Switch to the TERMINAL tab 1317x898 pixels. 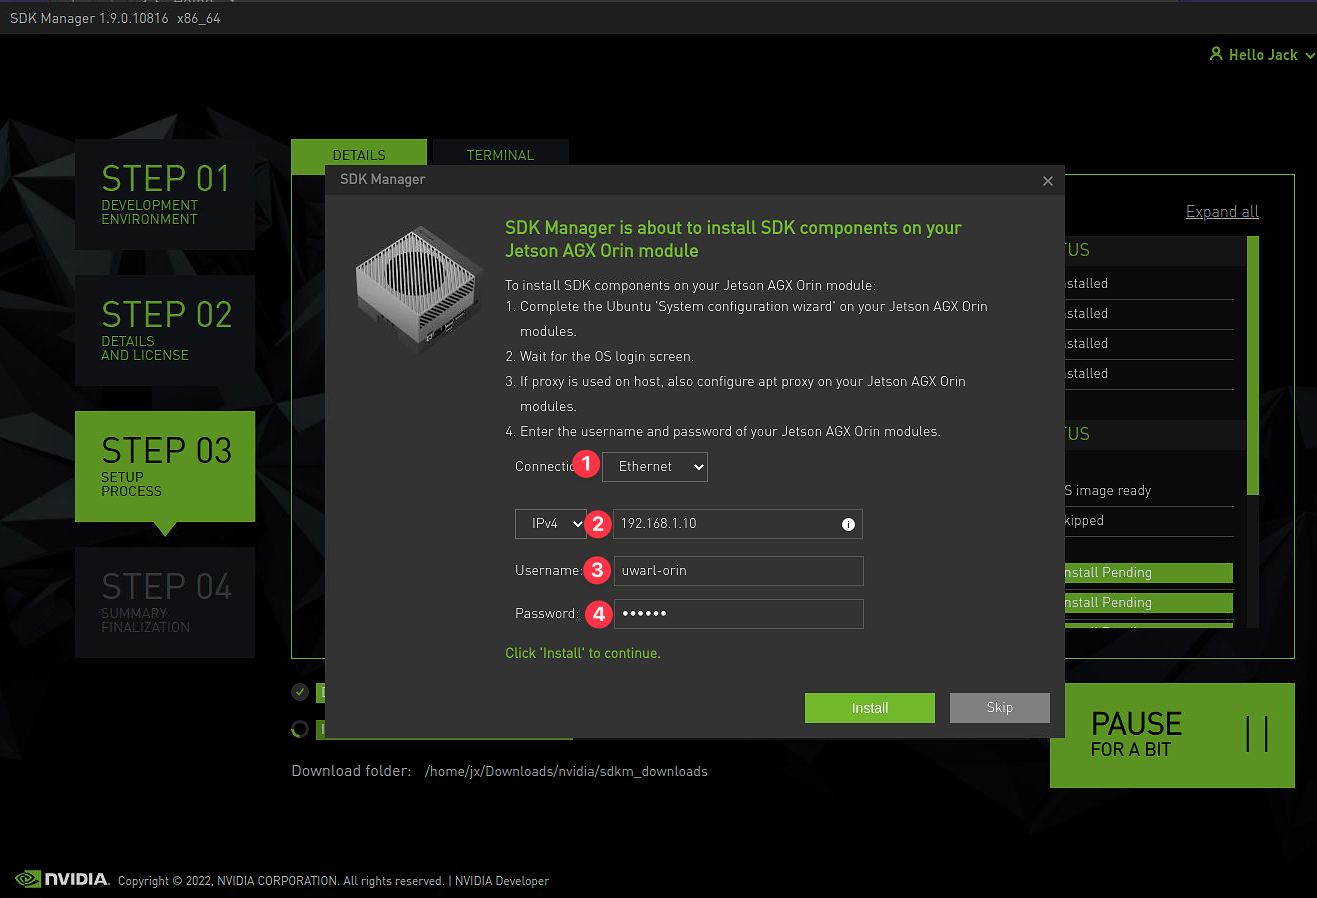tap(500, 155)
